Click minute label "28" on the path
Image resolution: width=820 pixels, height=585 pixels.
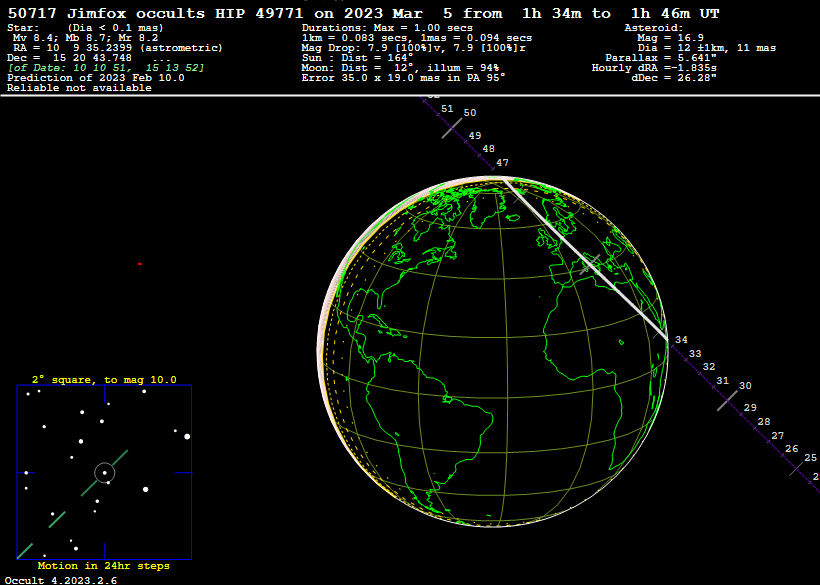[x=764, y=421]
